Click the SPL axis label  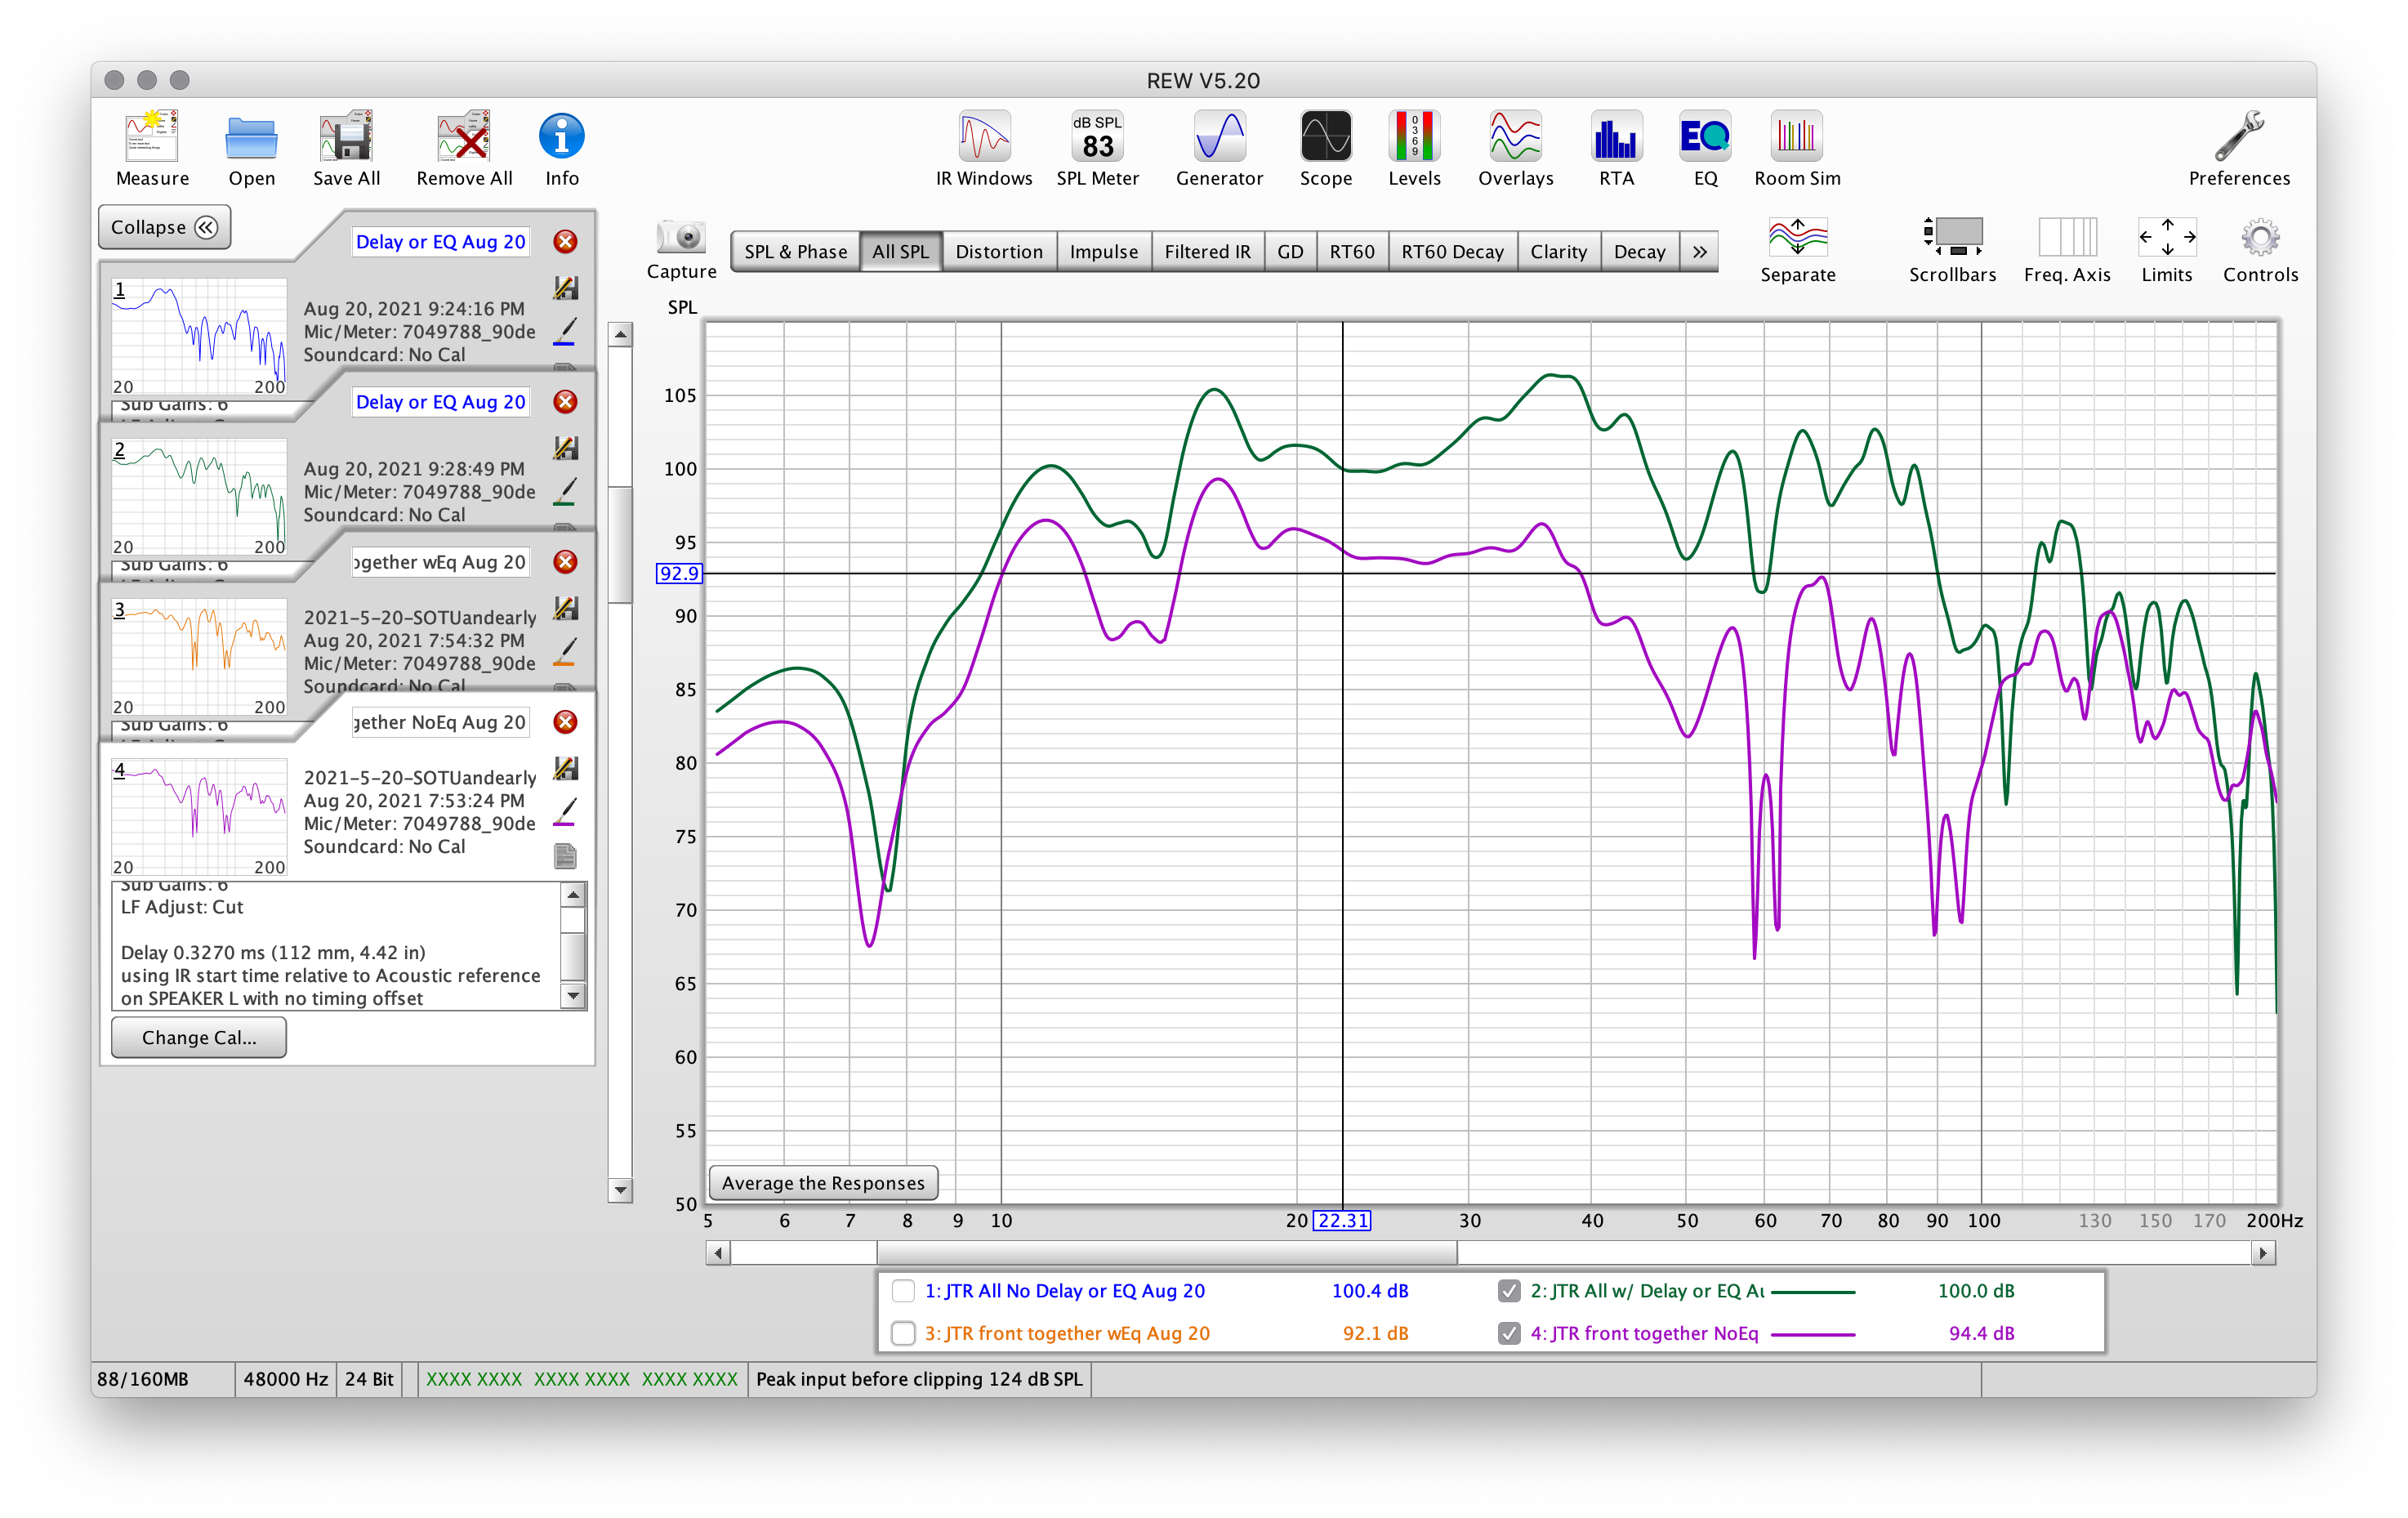[682, 307]
